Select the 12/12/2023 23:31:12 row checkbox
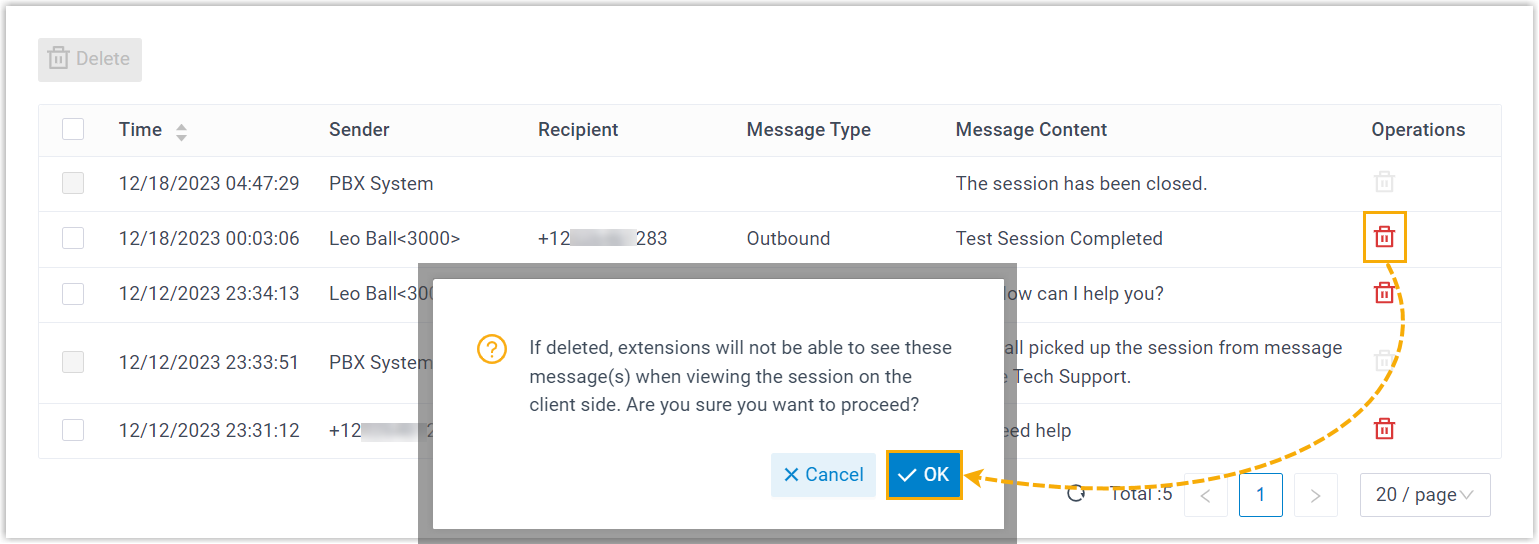The image size is (1539, 544). pyautogui.click(x=73, y=430)
